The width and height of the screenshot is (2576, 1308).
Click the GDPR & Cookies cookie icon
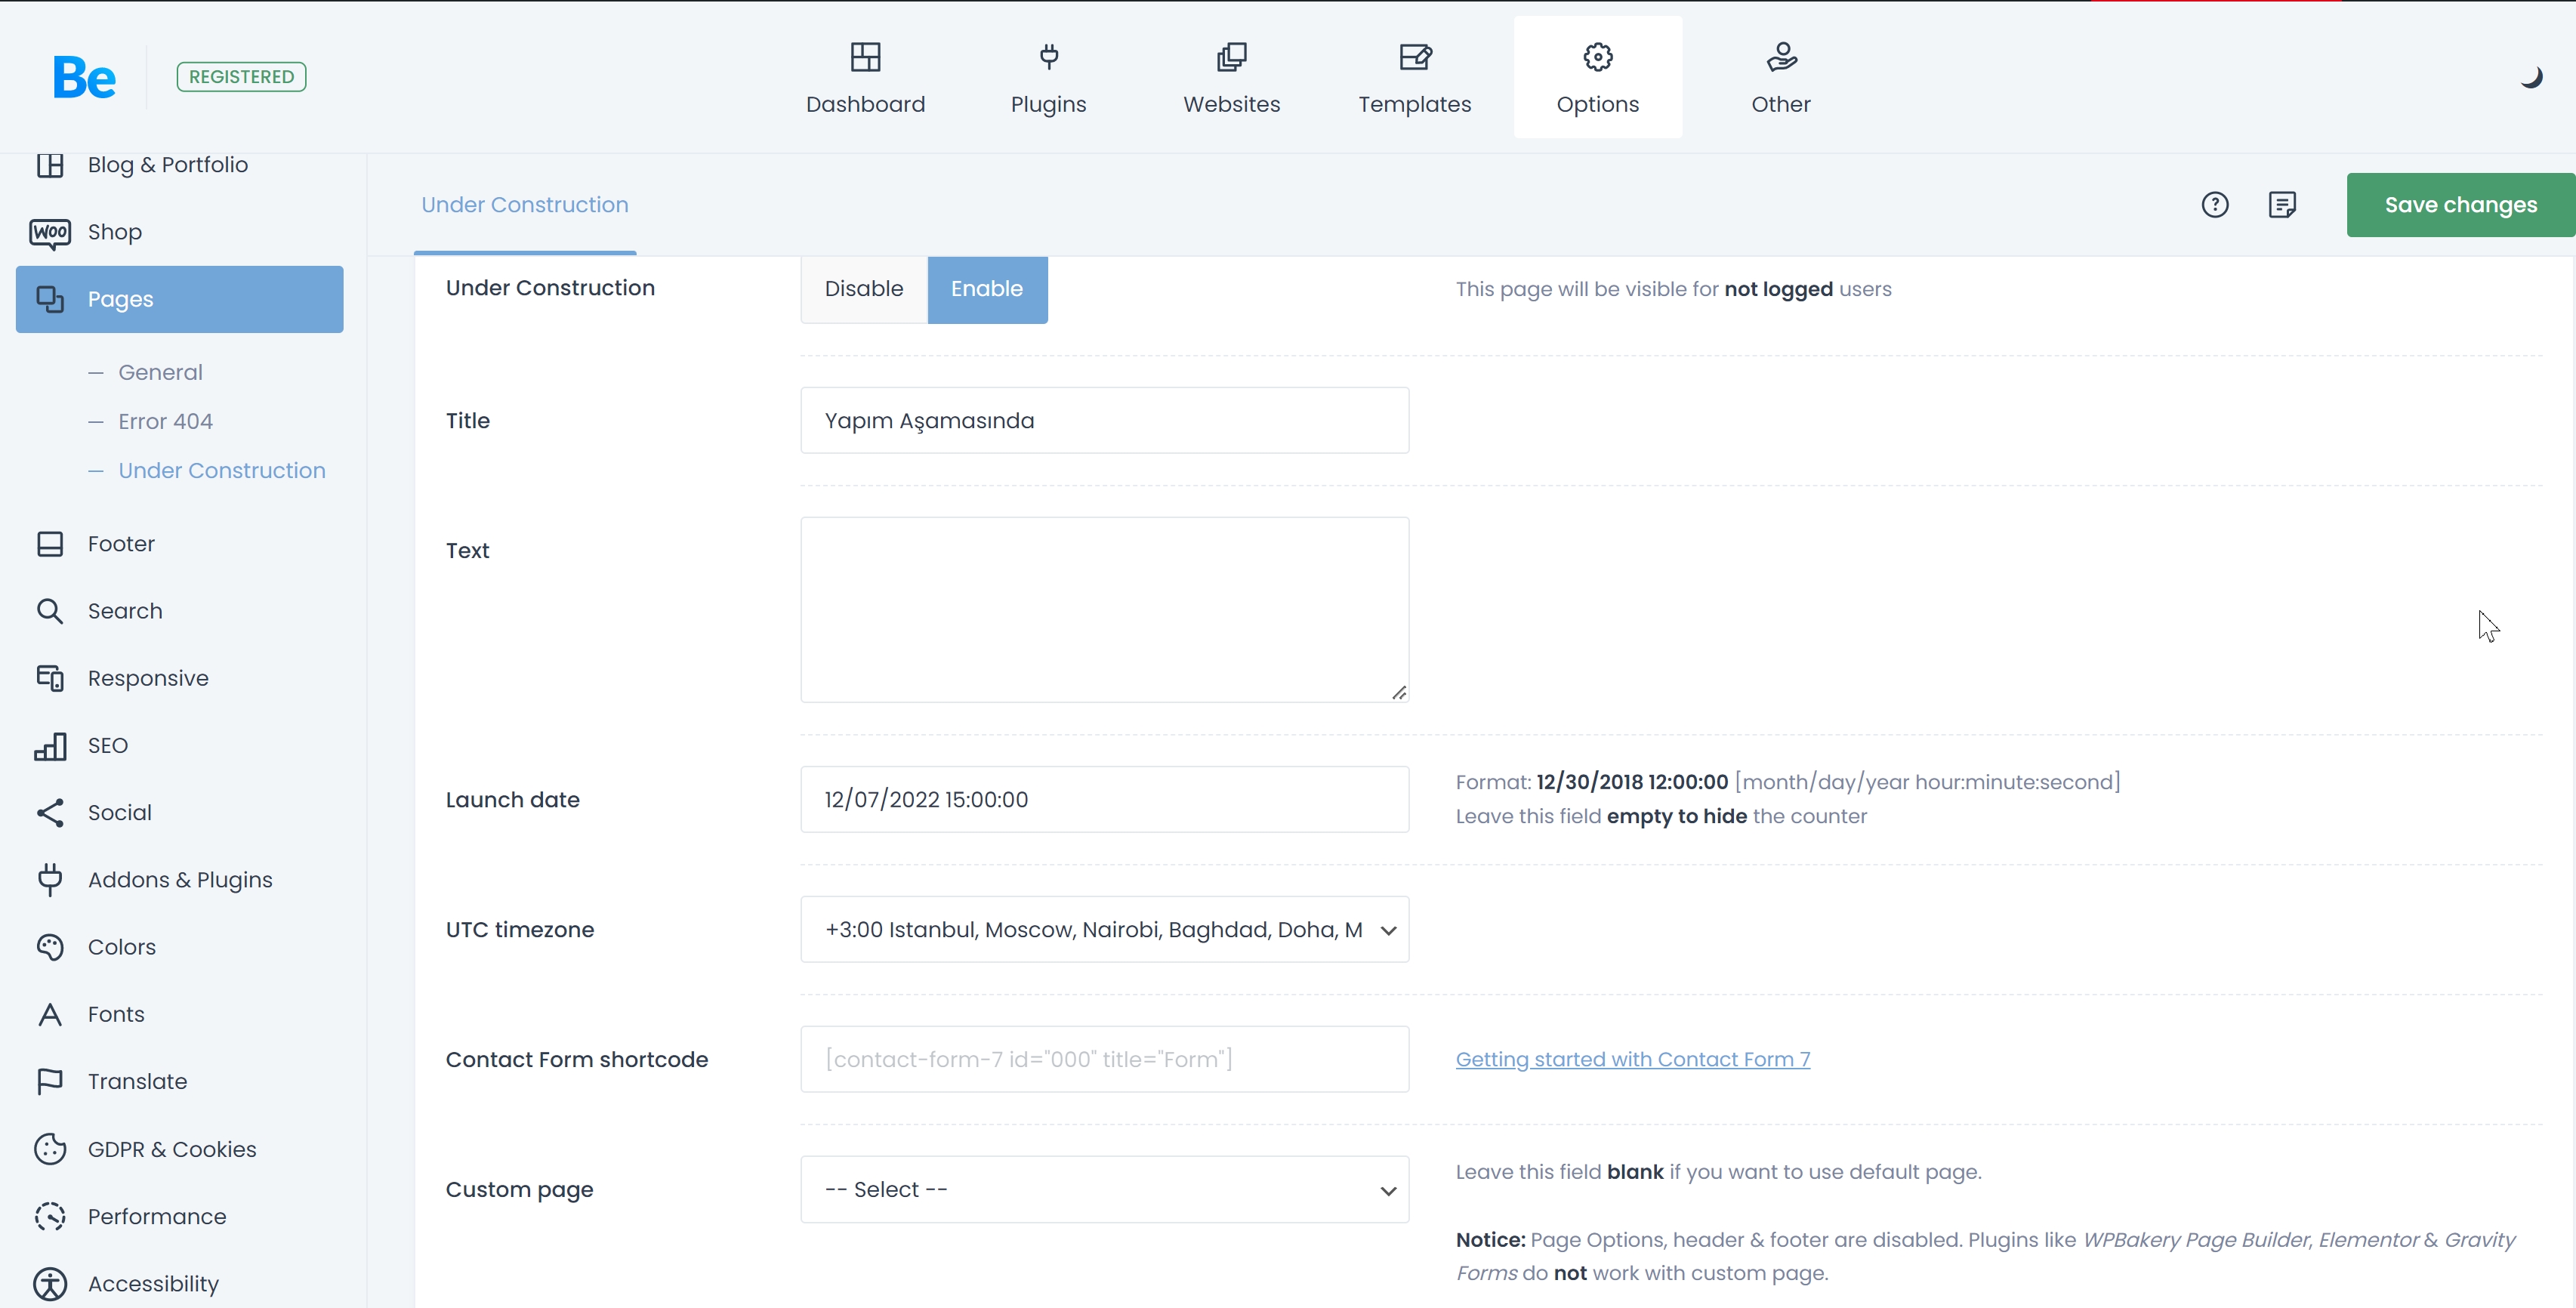[50, 1149]
